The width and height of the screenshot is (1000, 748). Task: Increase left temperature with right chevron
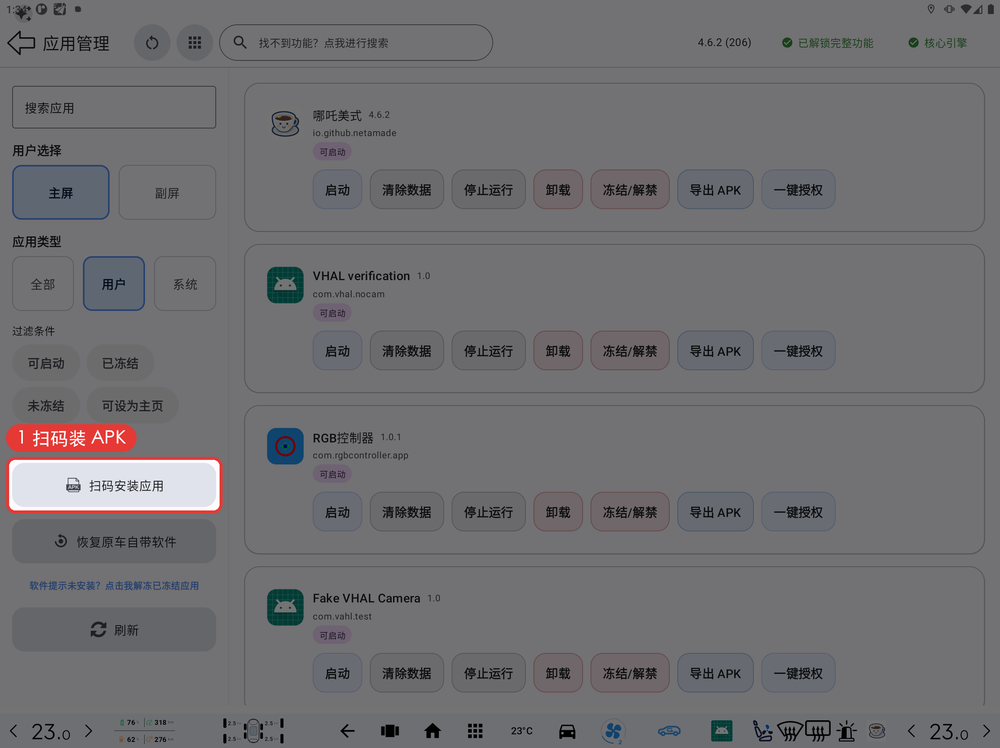[89, 731]
